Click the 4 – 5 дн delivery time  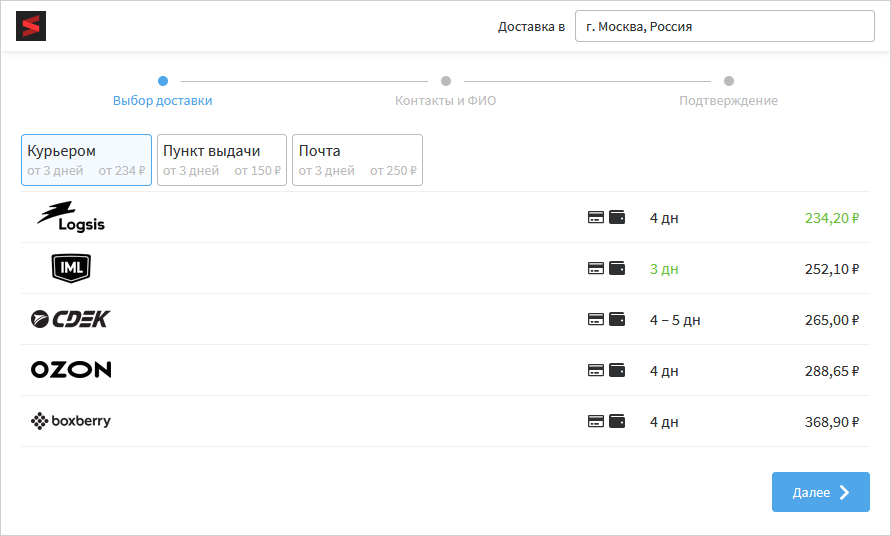click(675, 320)
